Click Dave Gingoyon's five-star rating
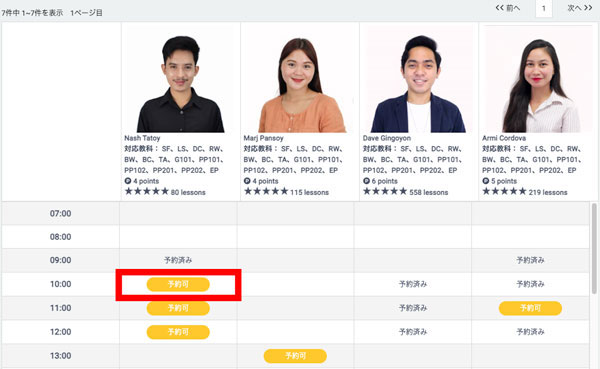The width and height of the screenshot is (600, 369). 385,191
